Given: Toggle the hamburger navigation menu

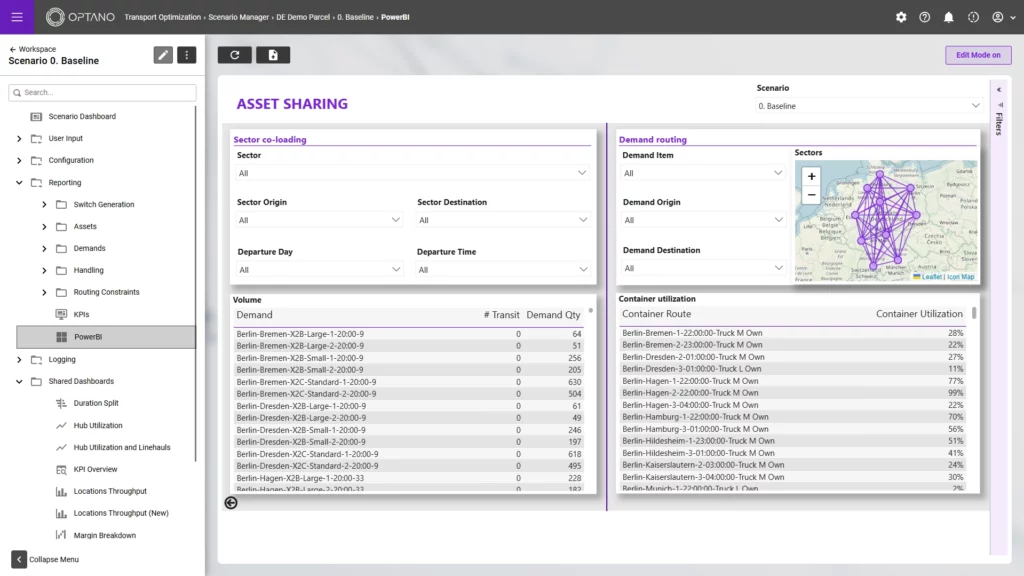Looking at the screenshot, I should (x=16, y=16).
